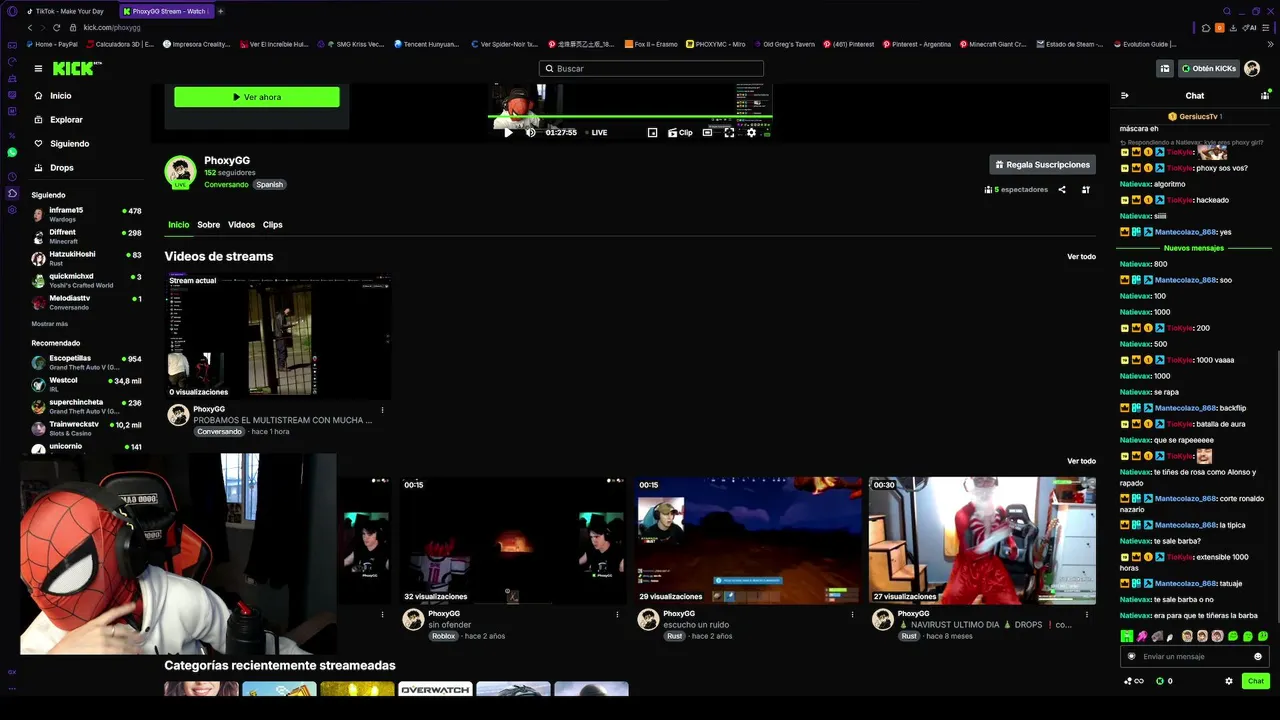Open the Home - PayPal bookmark

coord(52,44)
